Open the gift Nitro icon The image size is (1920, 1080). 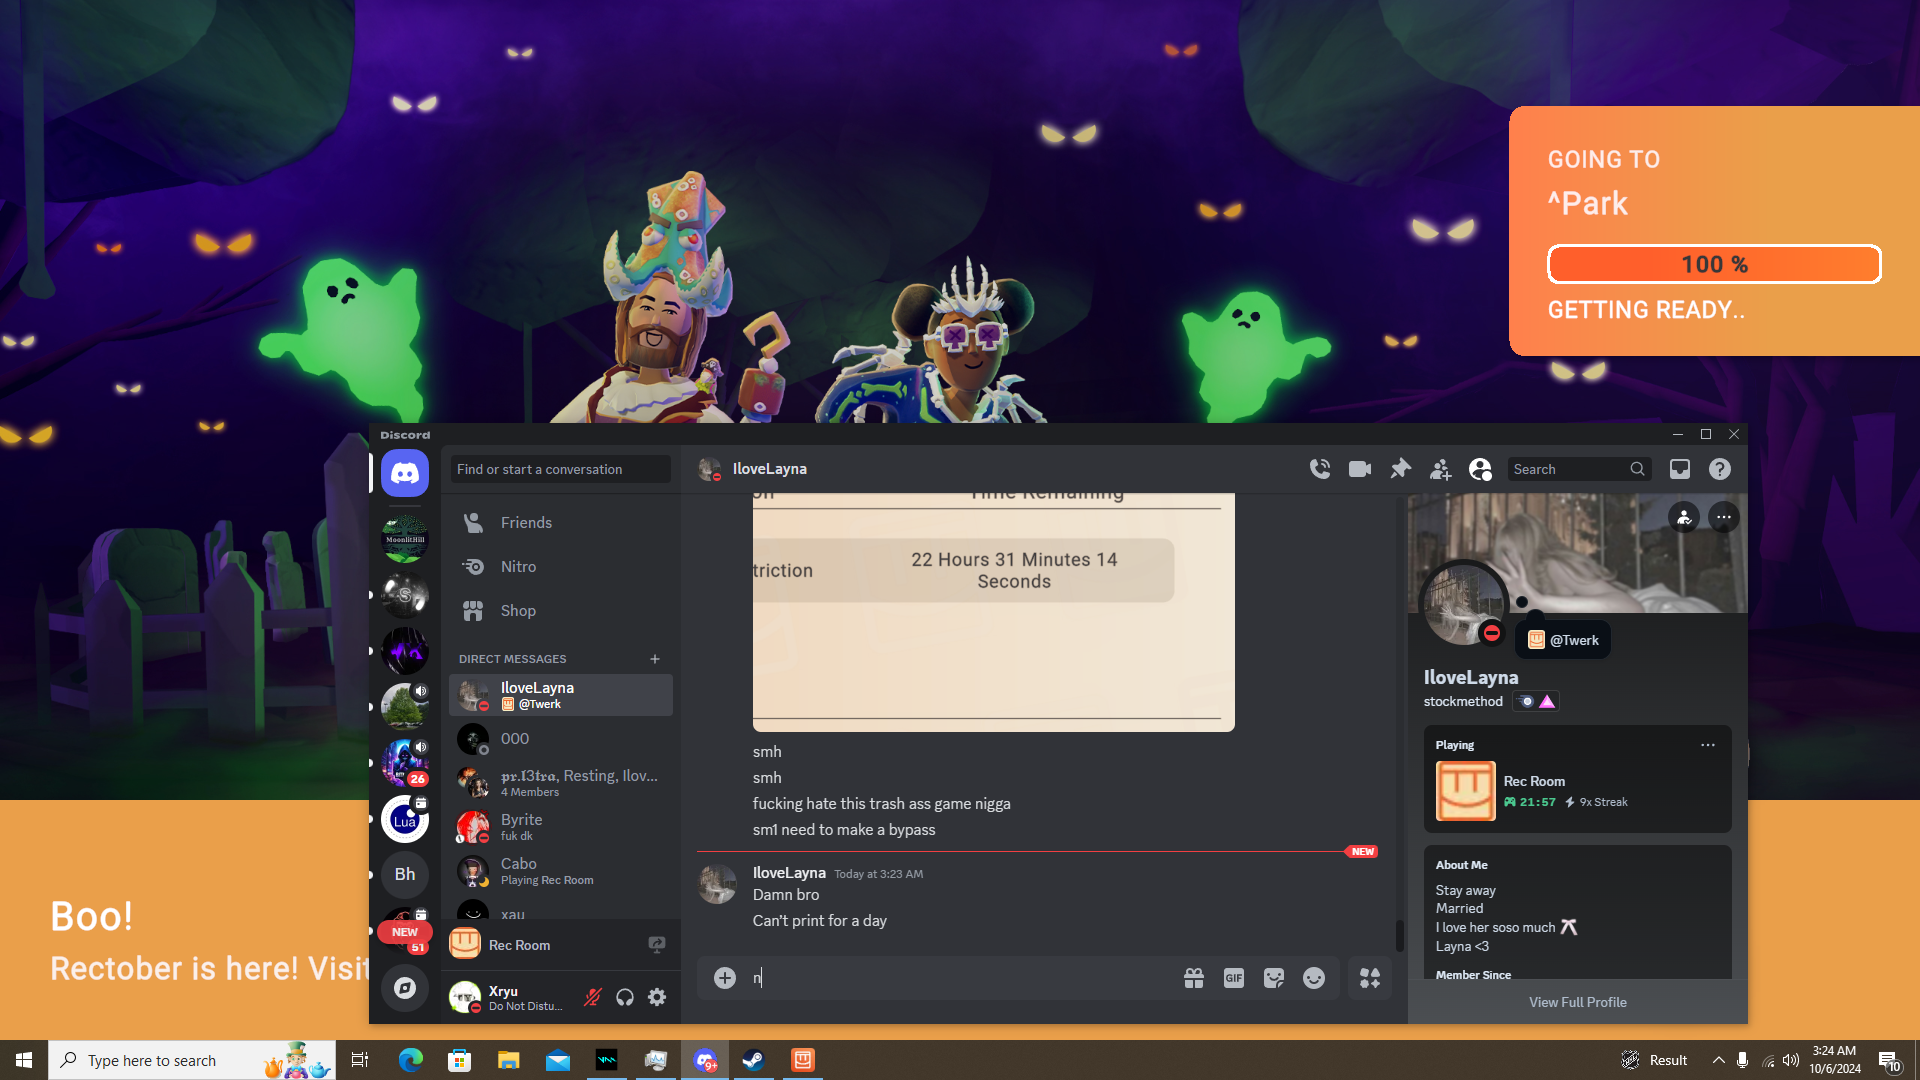click(1194, 978)
